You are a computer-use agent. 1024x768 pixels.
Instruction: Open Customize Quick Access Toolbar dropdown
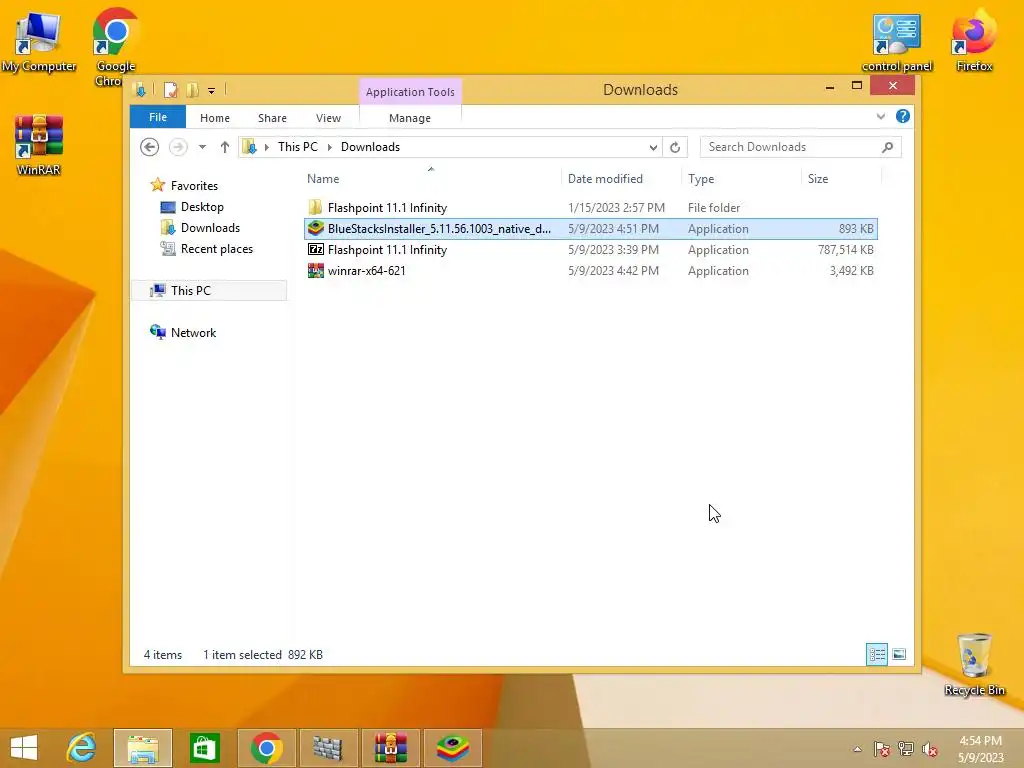(212, 91)
